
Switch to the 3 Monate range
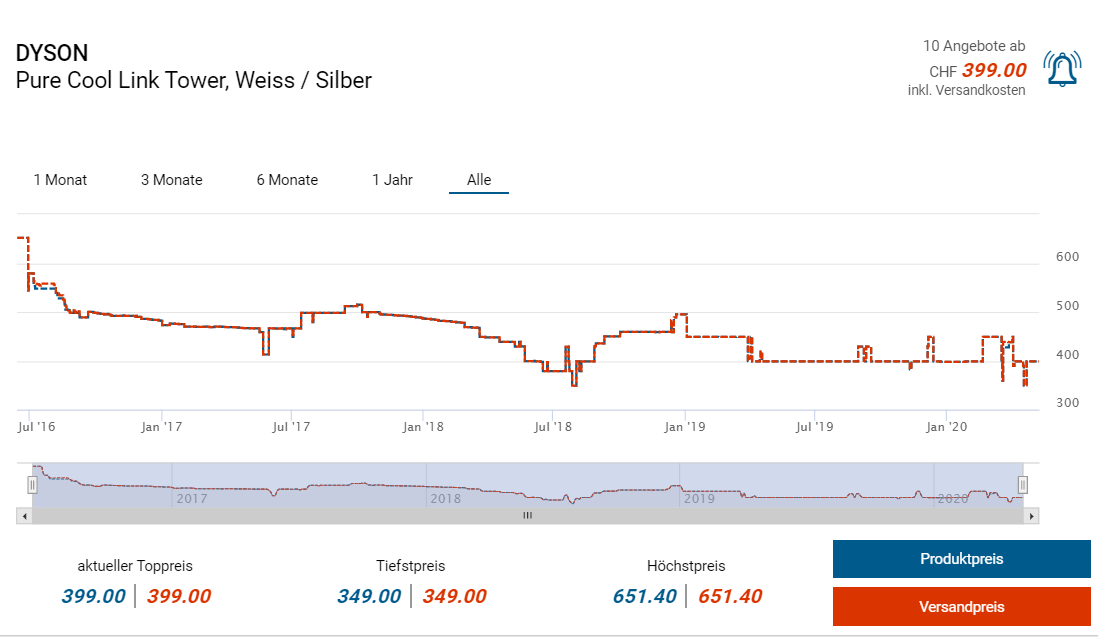click(171, 180)
